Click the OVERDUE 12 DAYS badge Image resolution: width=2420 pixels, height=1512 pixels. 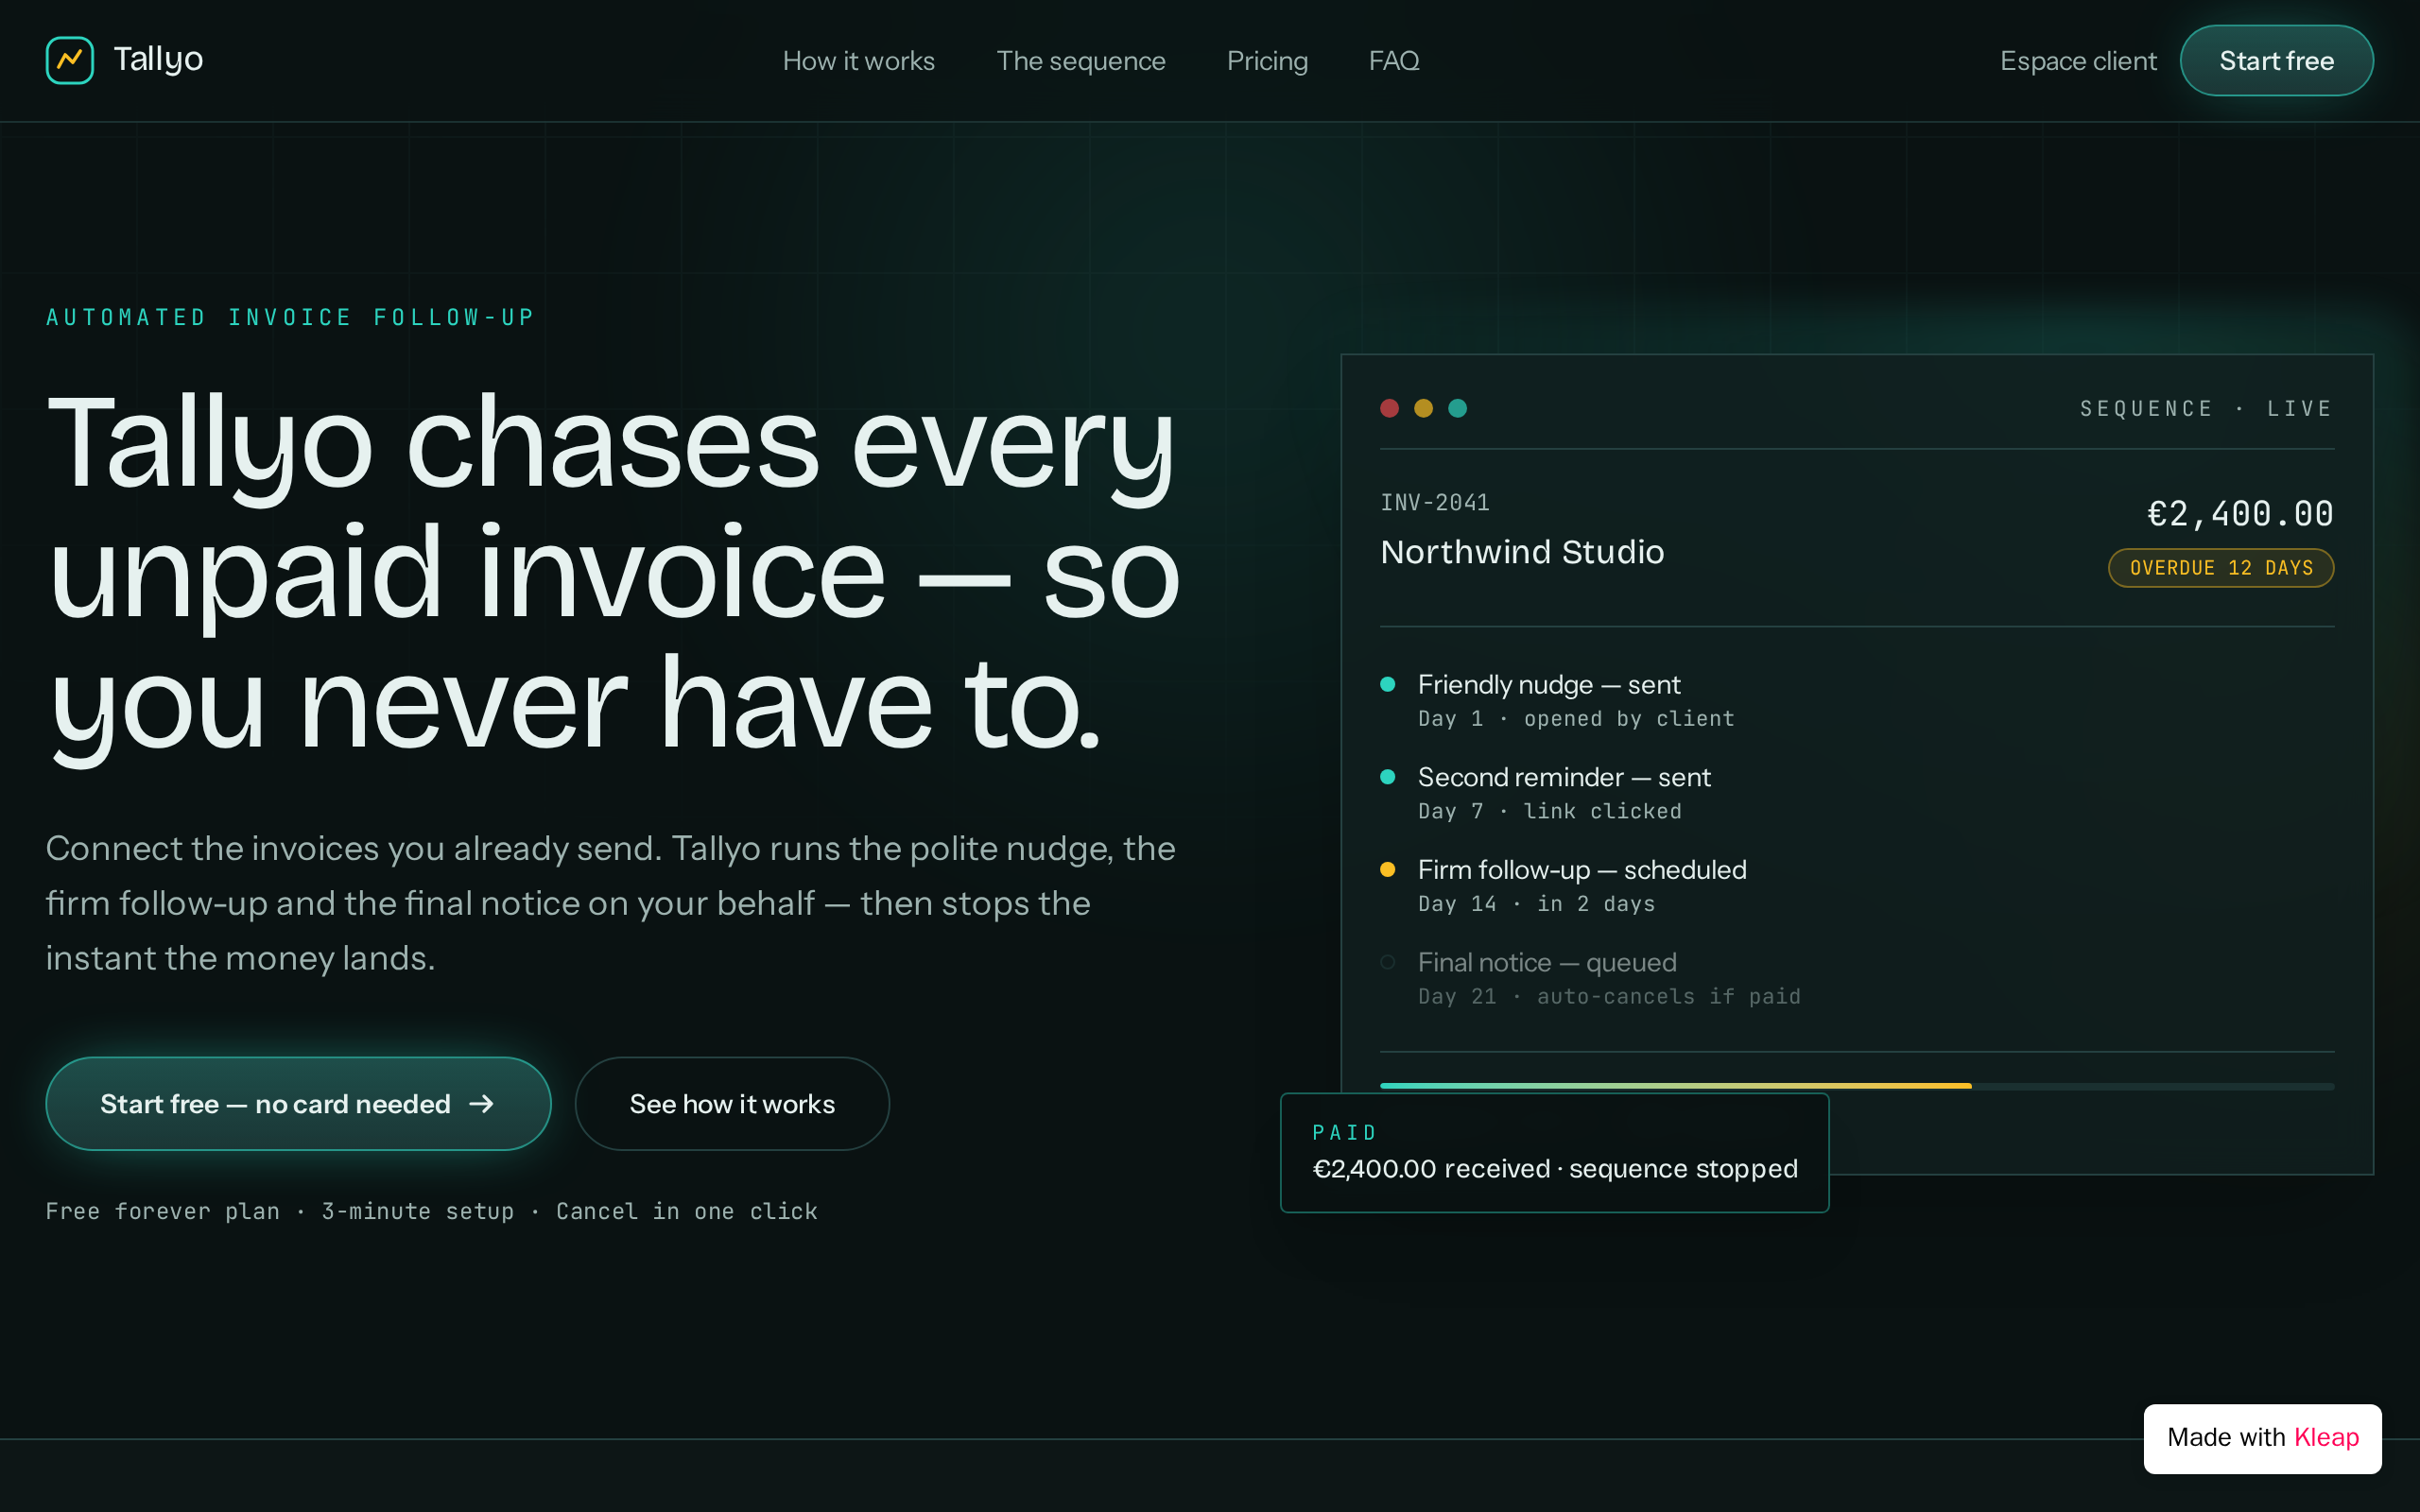(x=2221, y=568)
